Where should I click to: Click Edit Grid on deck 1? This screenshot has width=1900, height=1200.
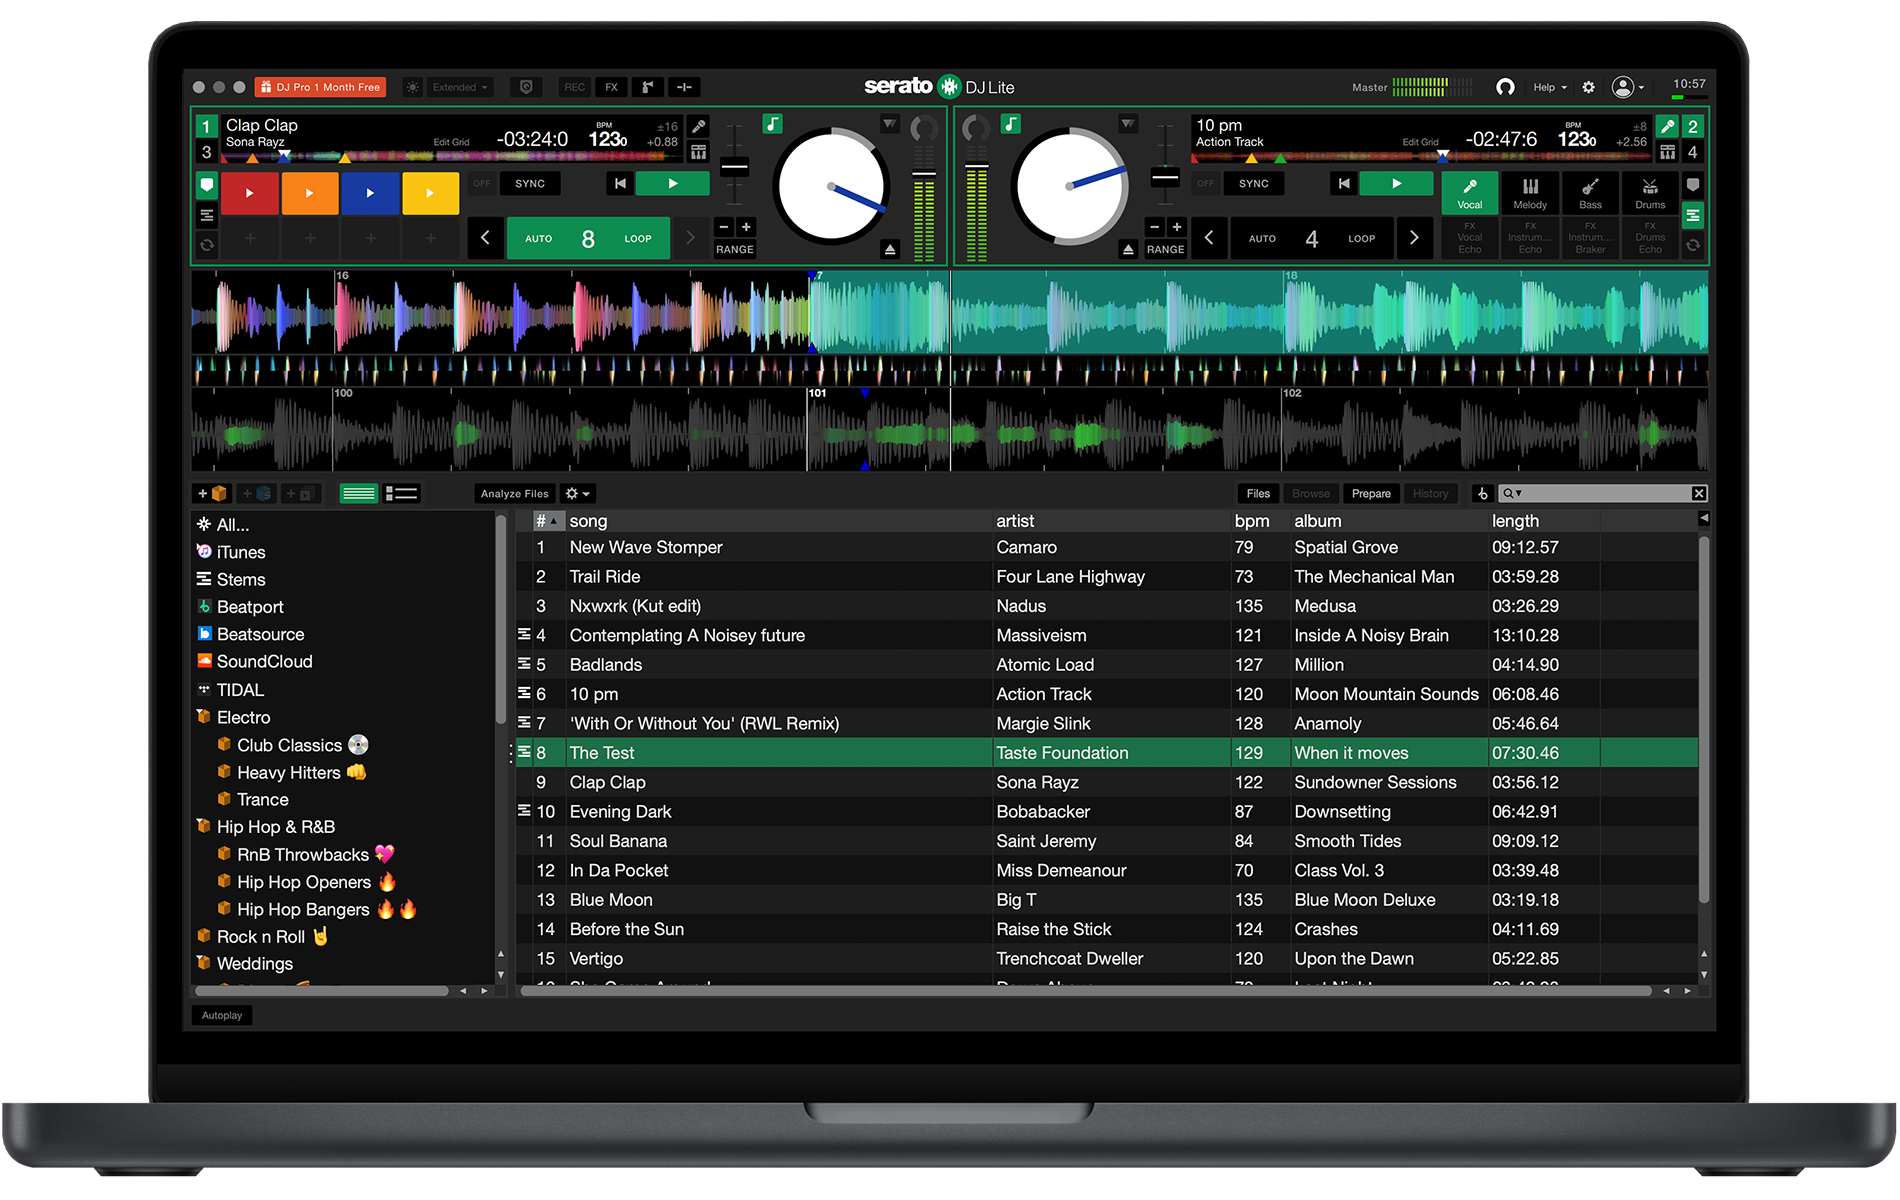(x=451, y=142)
